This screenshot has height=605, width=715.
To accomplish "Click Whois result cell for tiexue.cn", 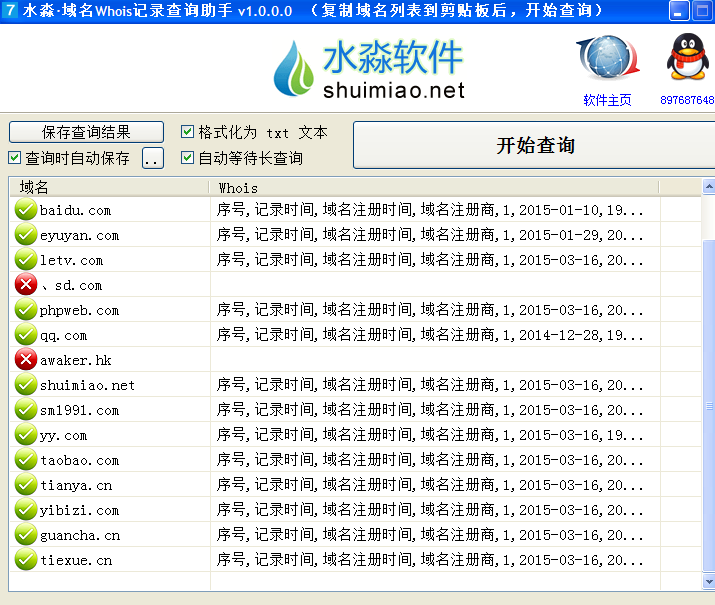I will (x=435, y=559).
